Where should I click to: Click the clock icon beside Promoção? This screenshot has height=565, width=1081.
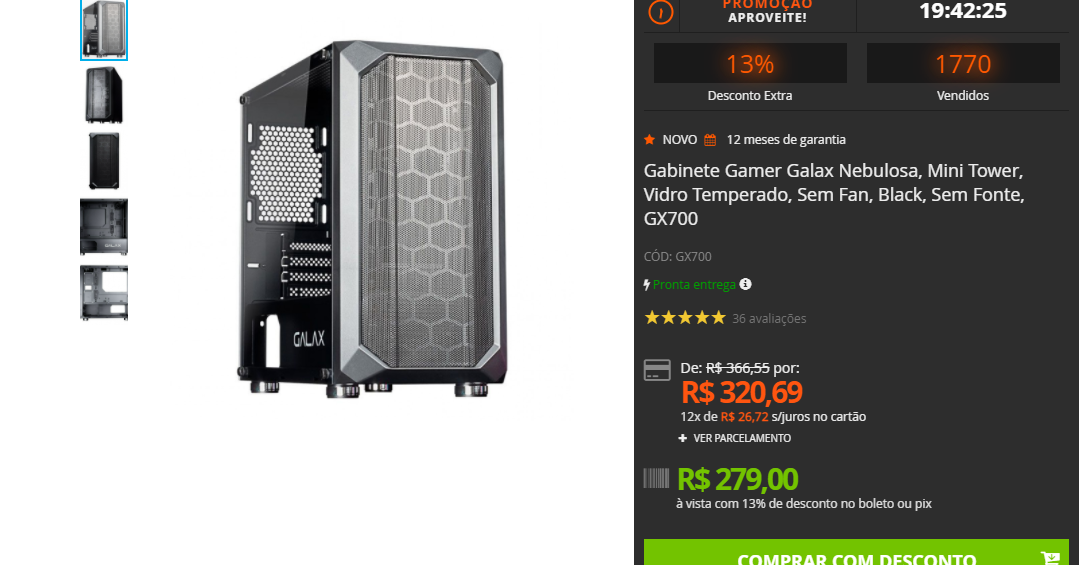point(660,12)
